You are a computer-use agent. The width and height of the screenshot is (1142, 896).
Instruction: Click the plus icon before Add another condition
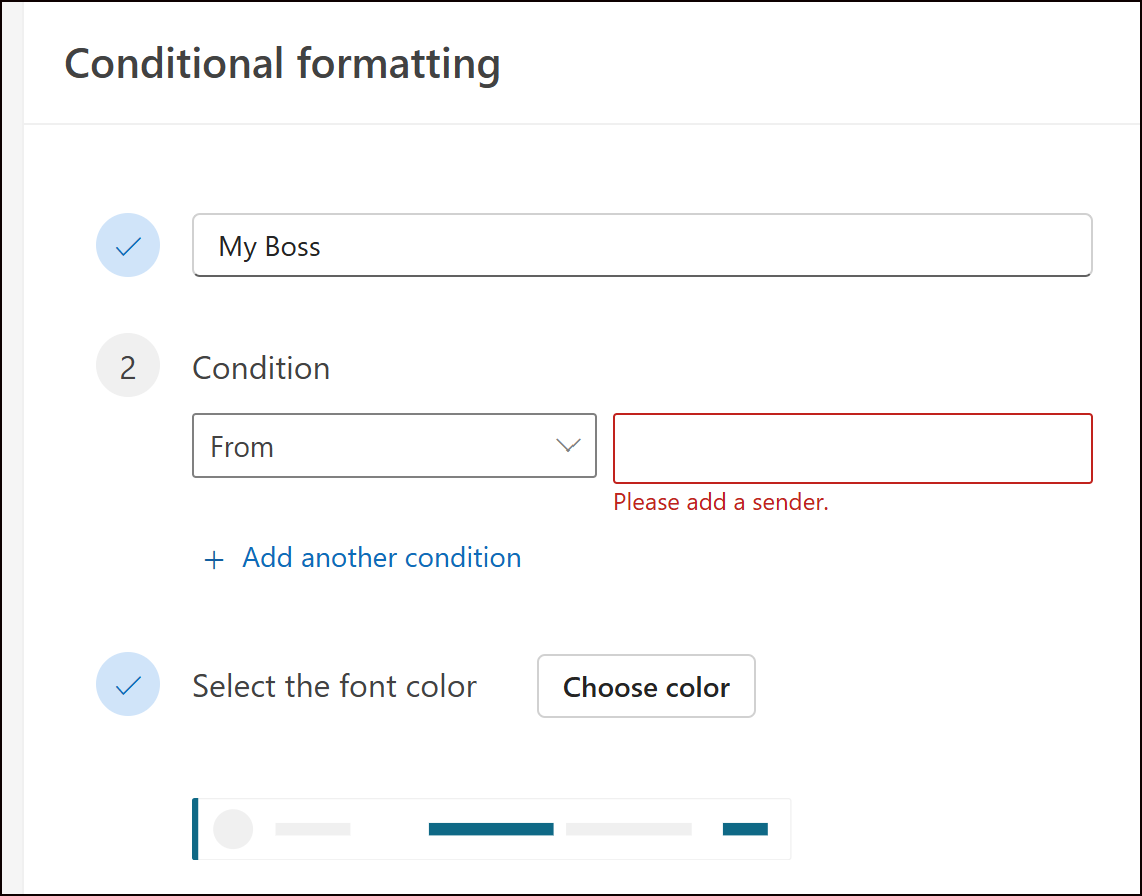click(x=213, y=560)
